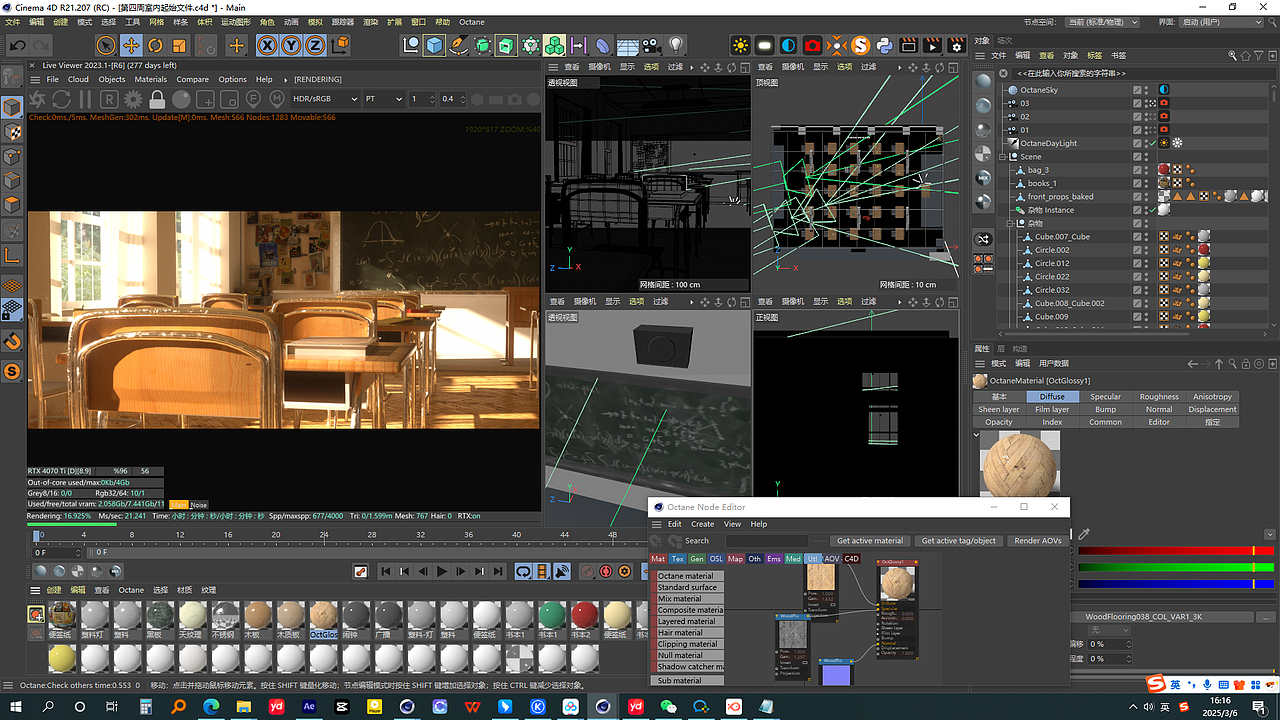Adjust the green color slider
Image resolution: width=1280 pixels, height=720 pixels.
coord(1175,567)
